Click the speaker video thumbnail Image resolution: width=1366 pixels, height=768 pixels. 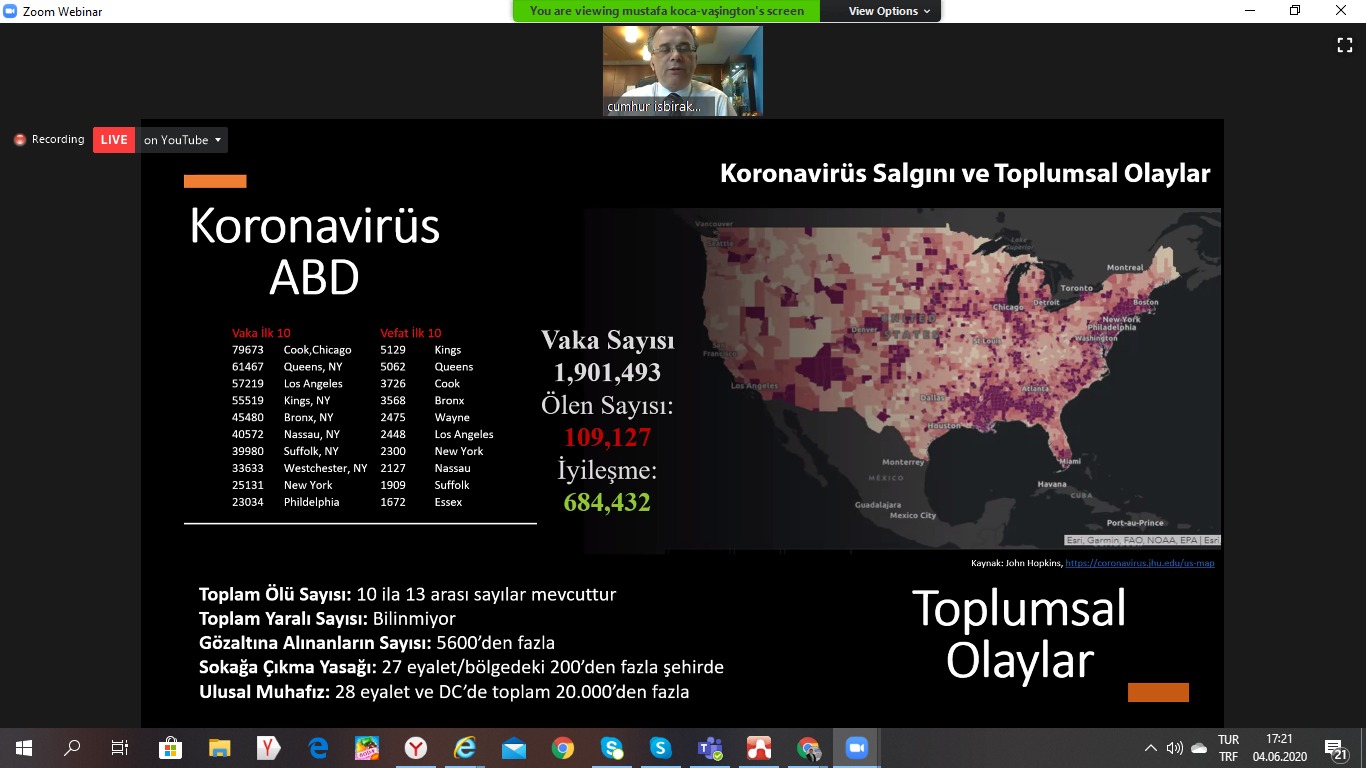point(682,70)
